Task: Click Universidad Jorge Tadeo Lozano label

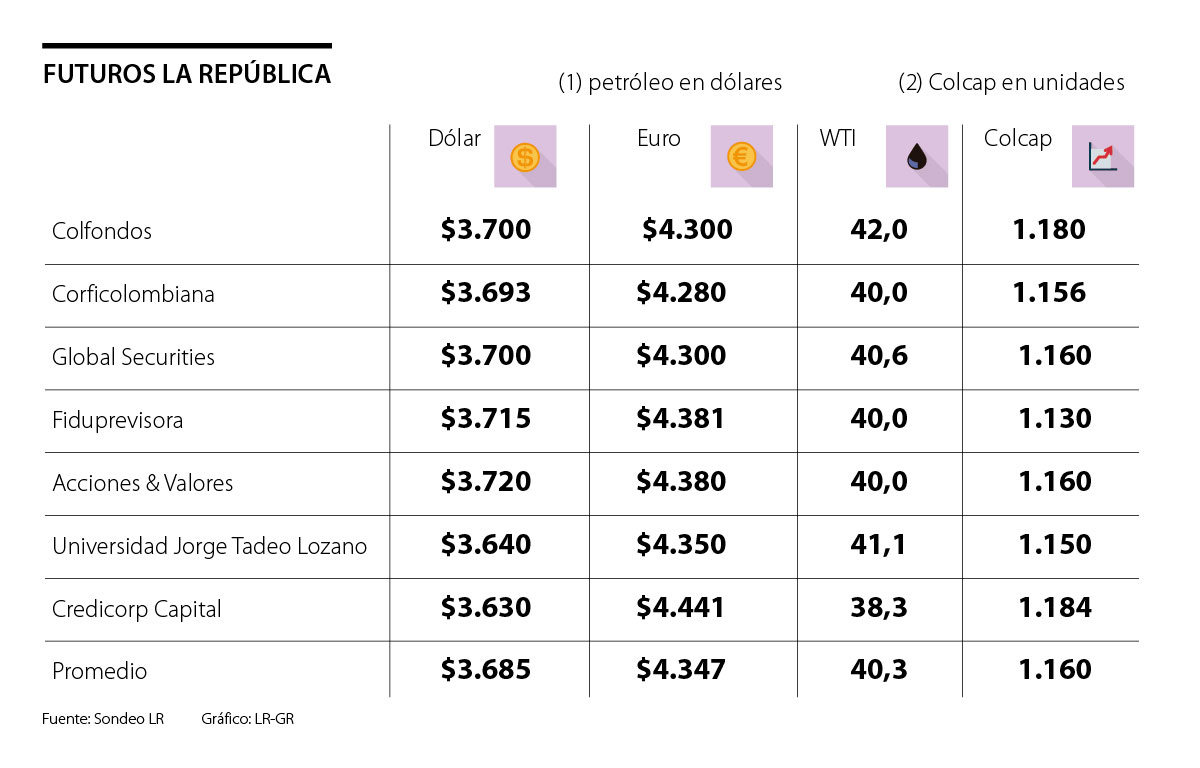Action: pyautogui.click(x=209, y=546)
